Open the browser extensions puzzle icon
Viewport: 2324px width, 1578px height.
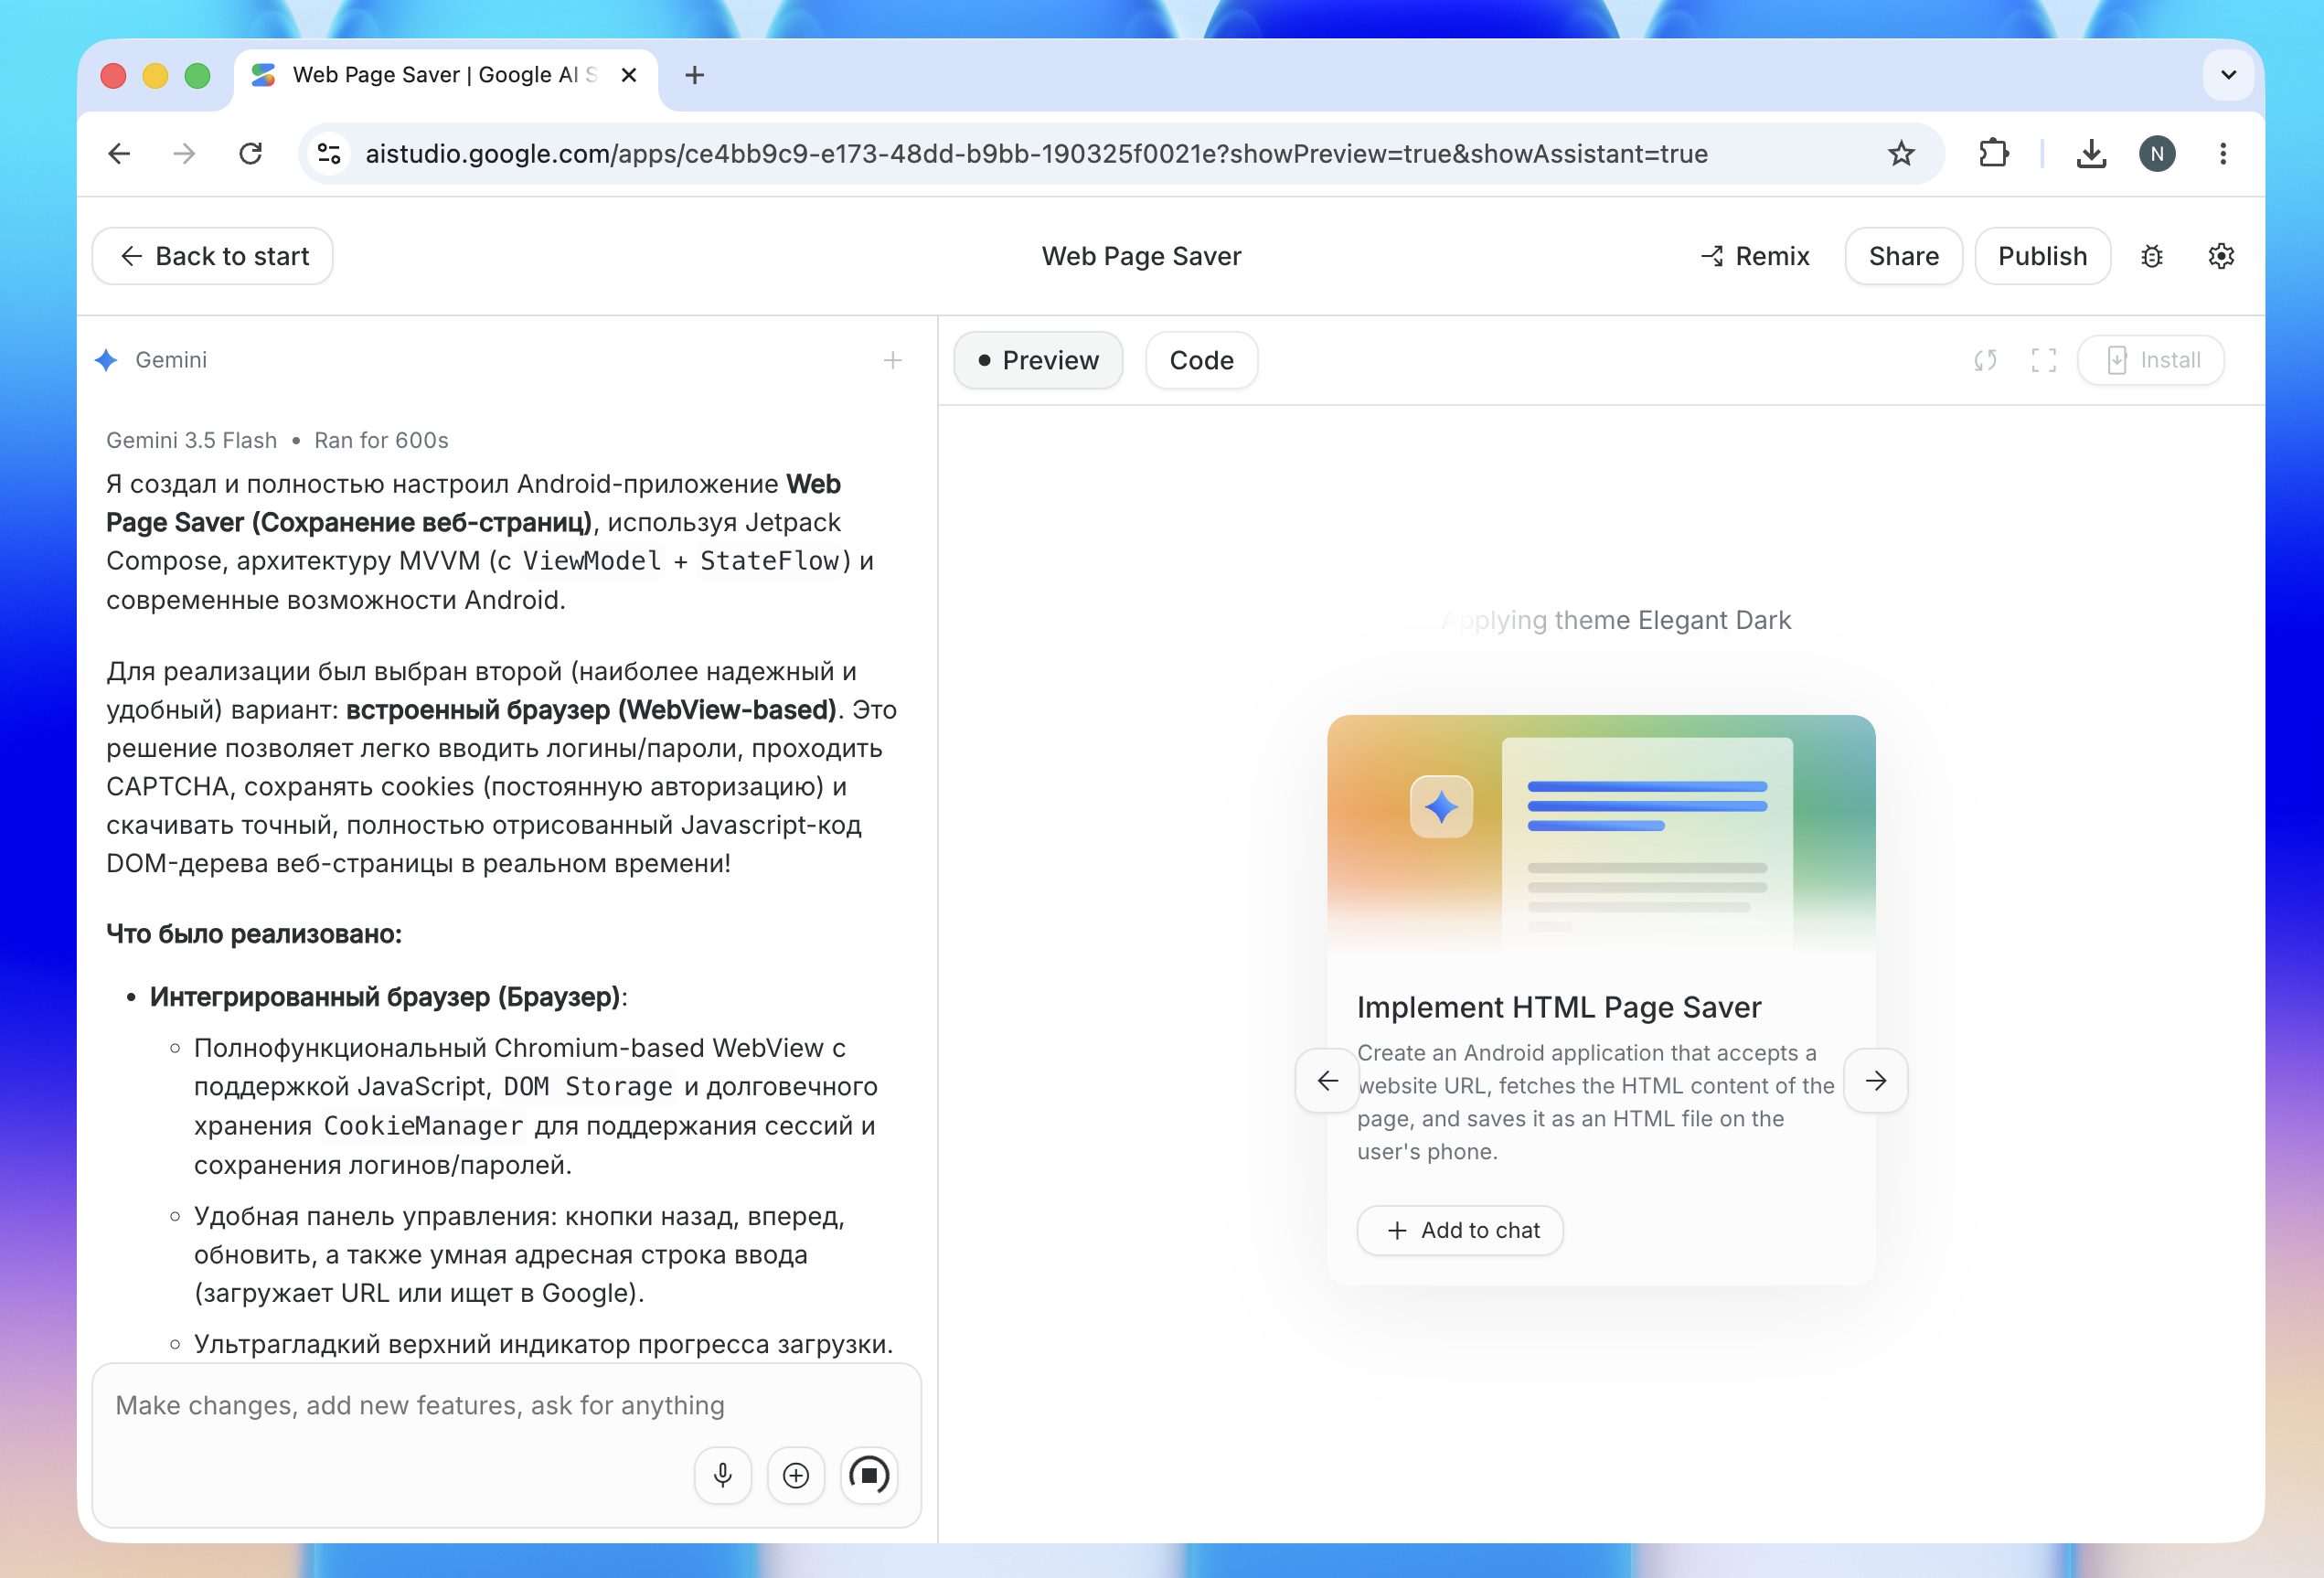[1993, 154]
